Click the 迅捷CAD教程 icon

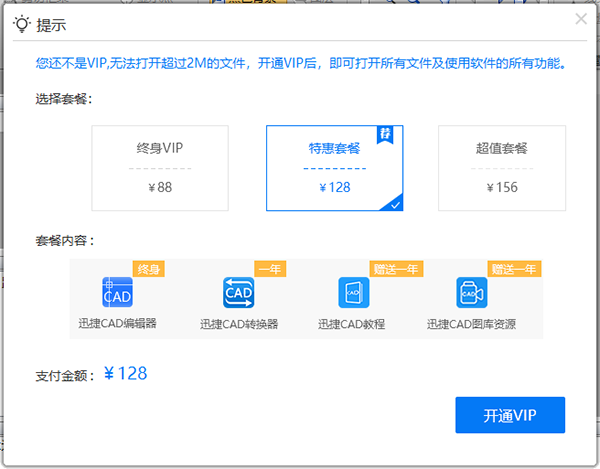pos(354,292)
